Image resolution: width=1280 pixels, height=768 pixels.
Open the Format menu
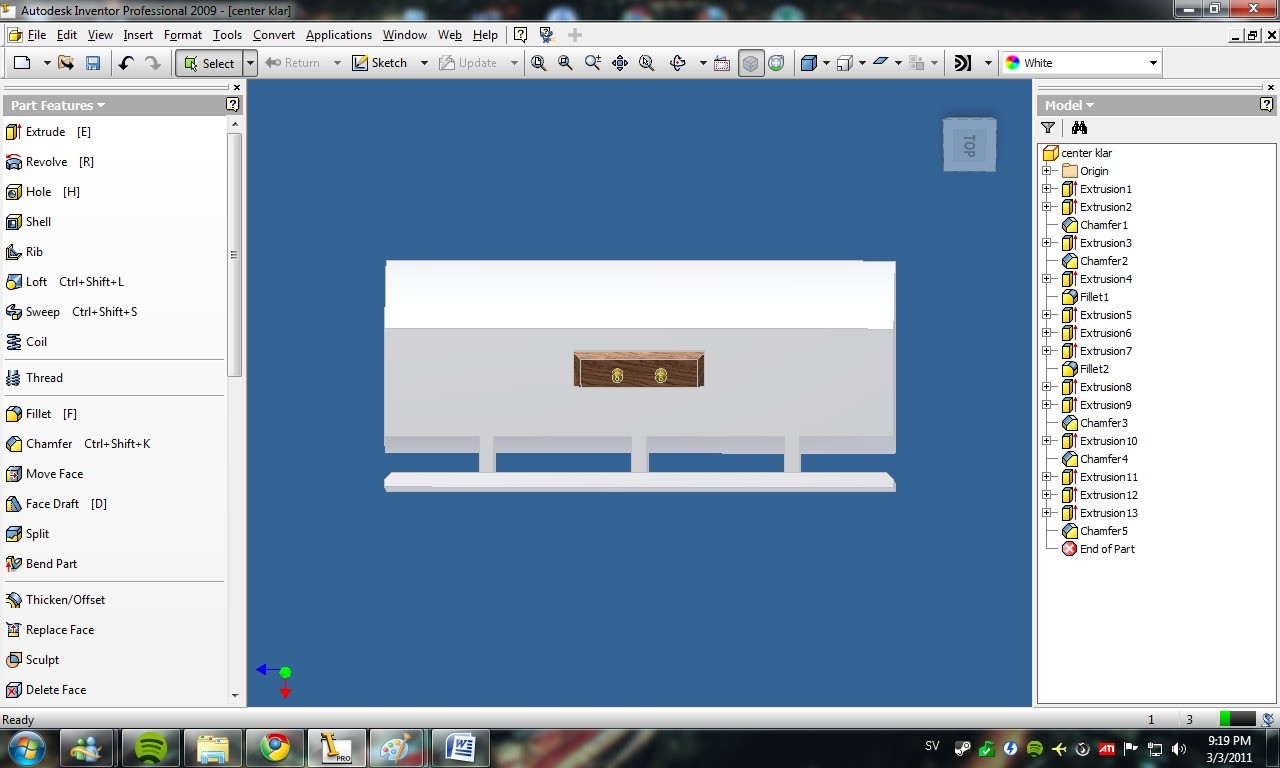(183, 35)
